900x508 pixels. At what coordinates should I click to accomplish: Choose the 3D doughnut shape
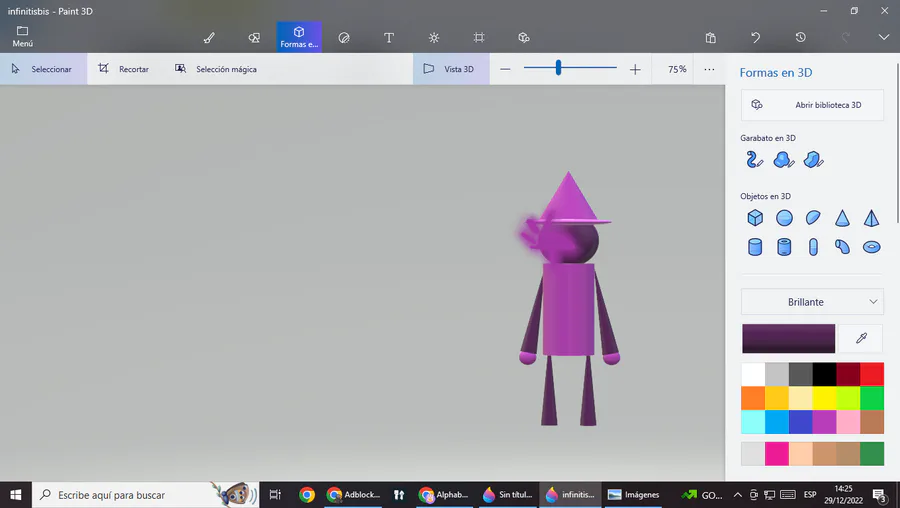[x=871, y=247]
